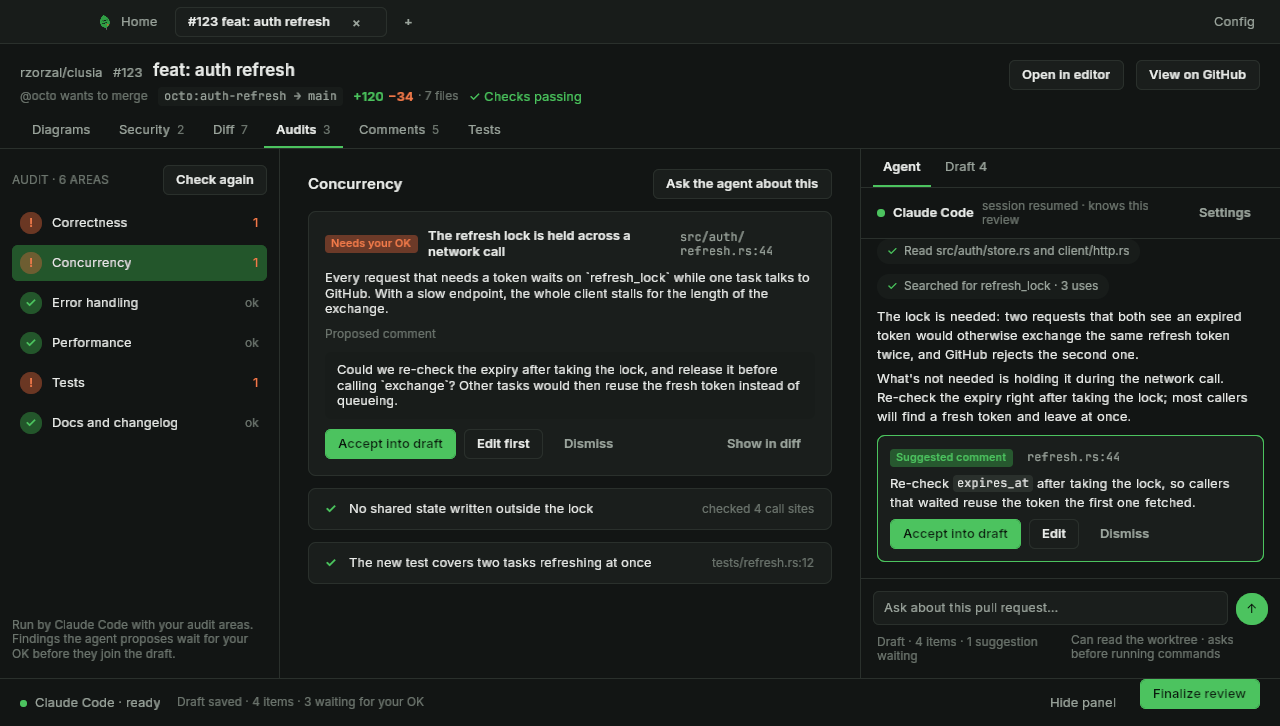Open the Comments tab

pyautogui.click(x=399, y=130)
